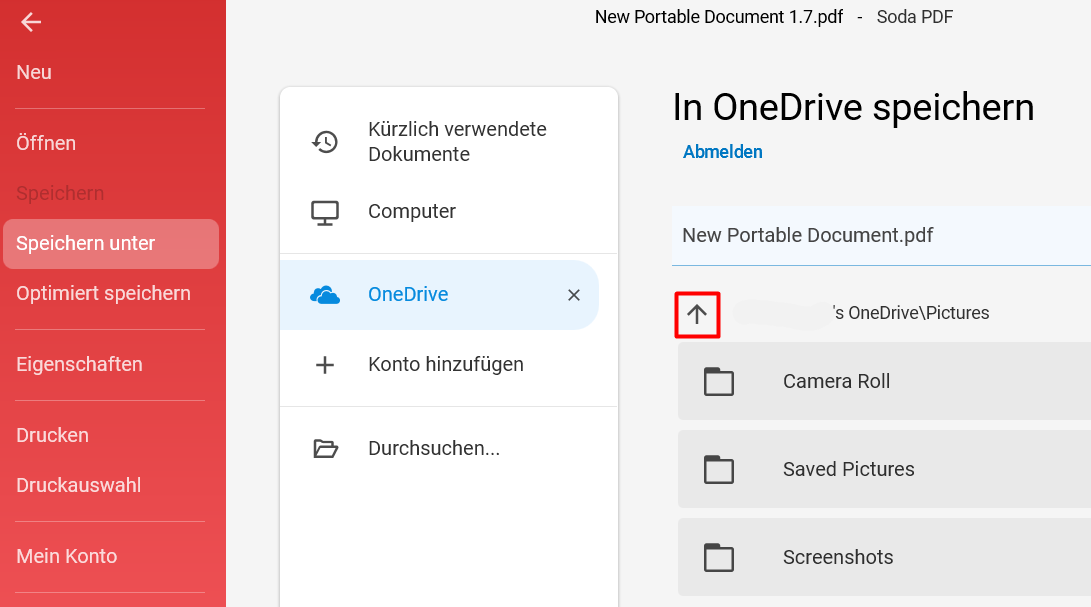Go up one folder with the up arrow
The height and width of the screenshot is (607, 1091).
click(x=697, y=315)
